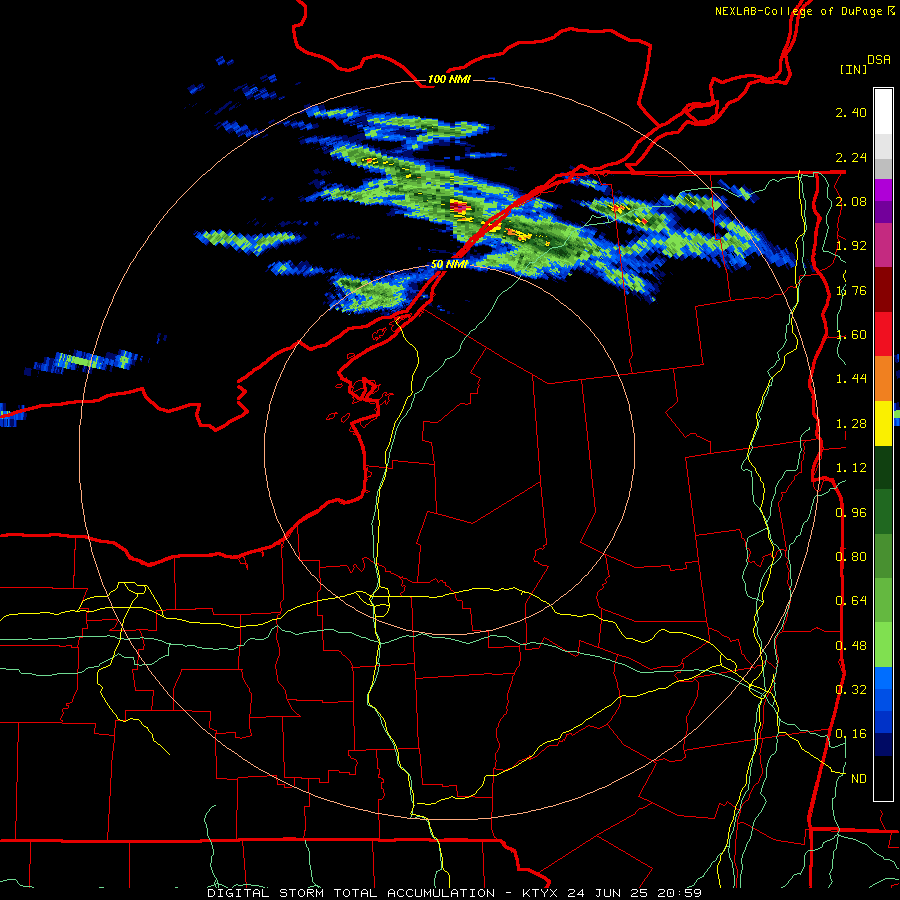The width and height of the screenshot is (900, 900).
Task: Select the 2.24 legend value
Action: (851, 157)
